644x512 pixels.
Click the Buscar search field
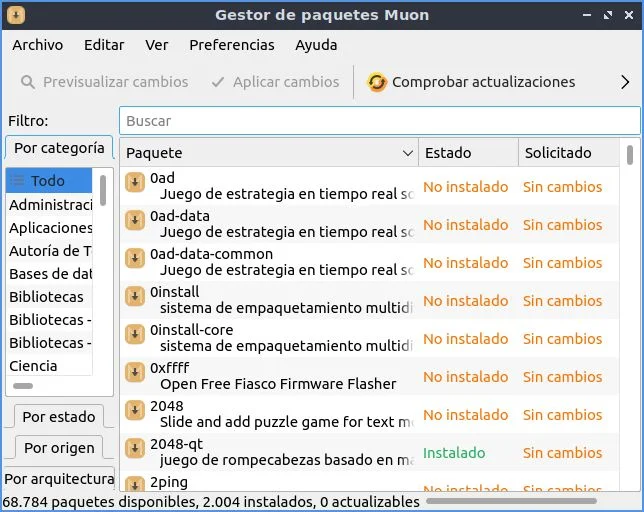(380, 121)
